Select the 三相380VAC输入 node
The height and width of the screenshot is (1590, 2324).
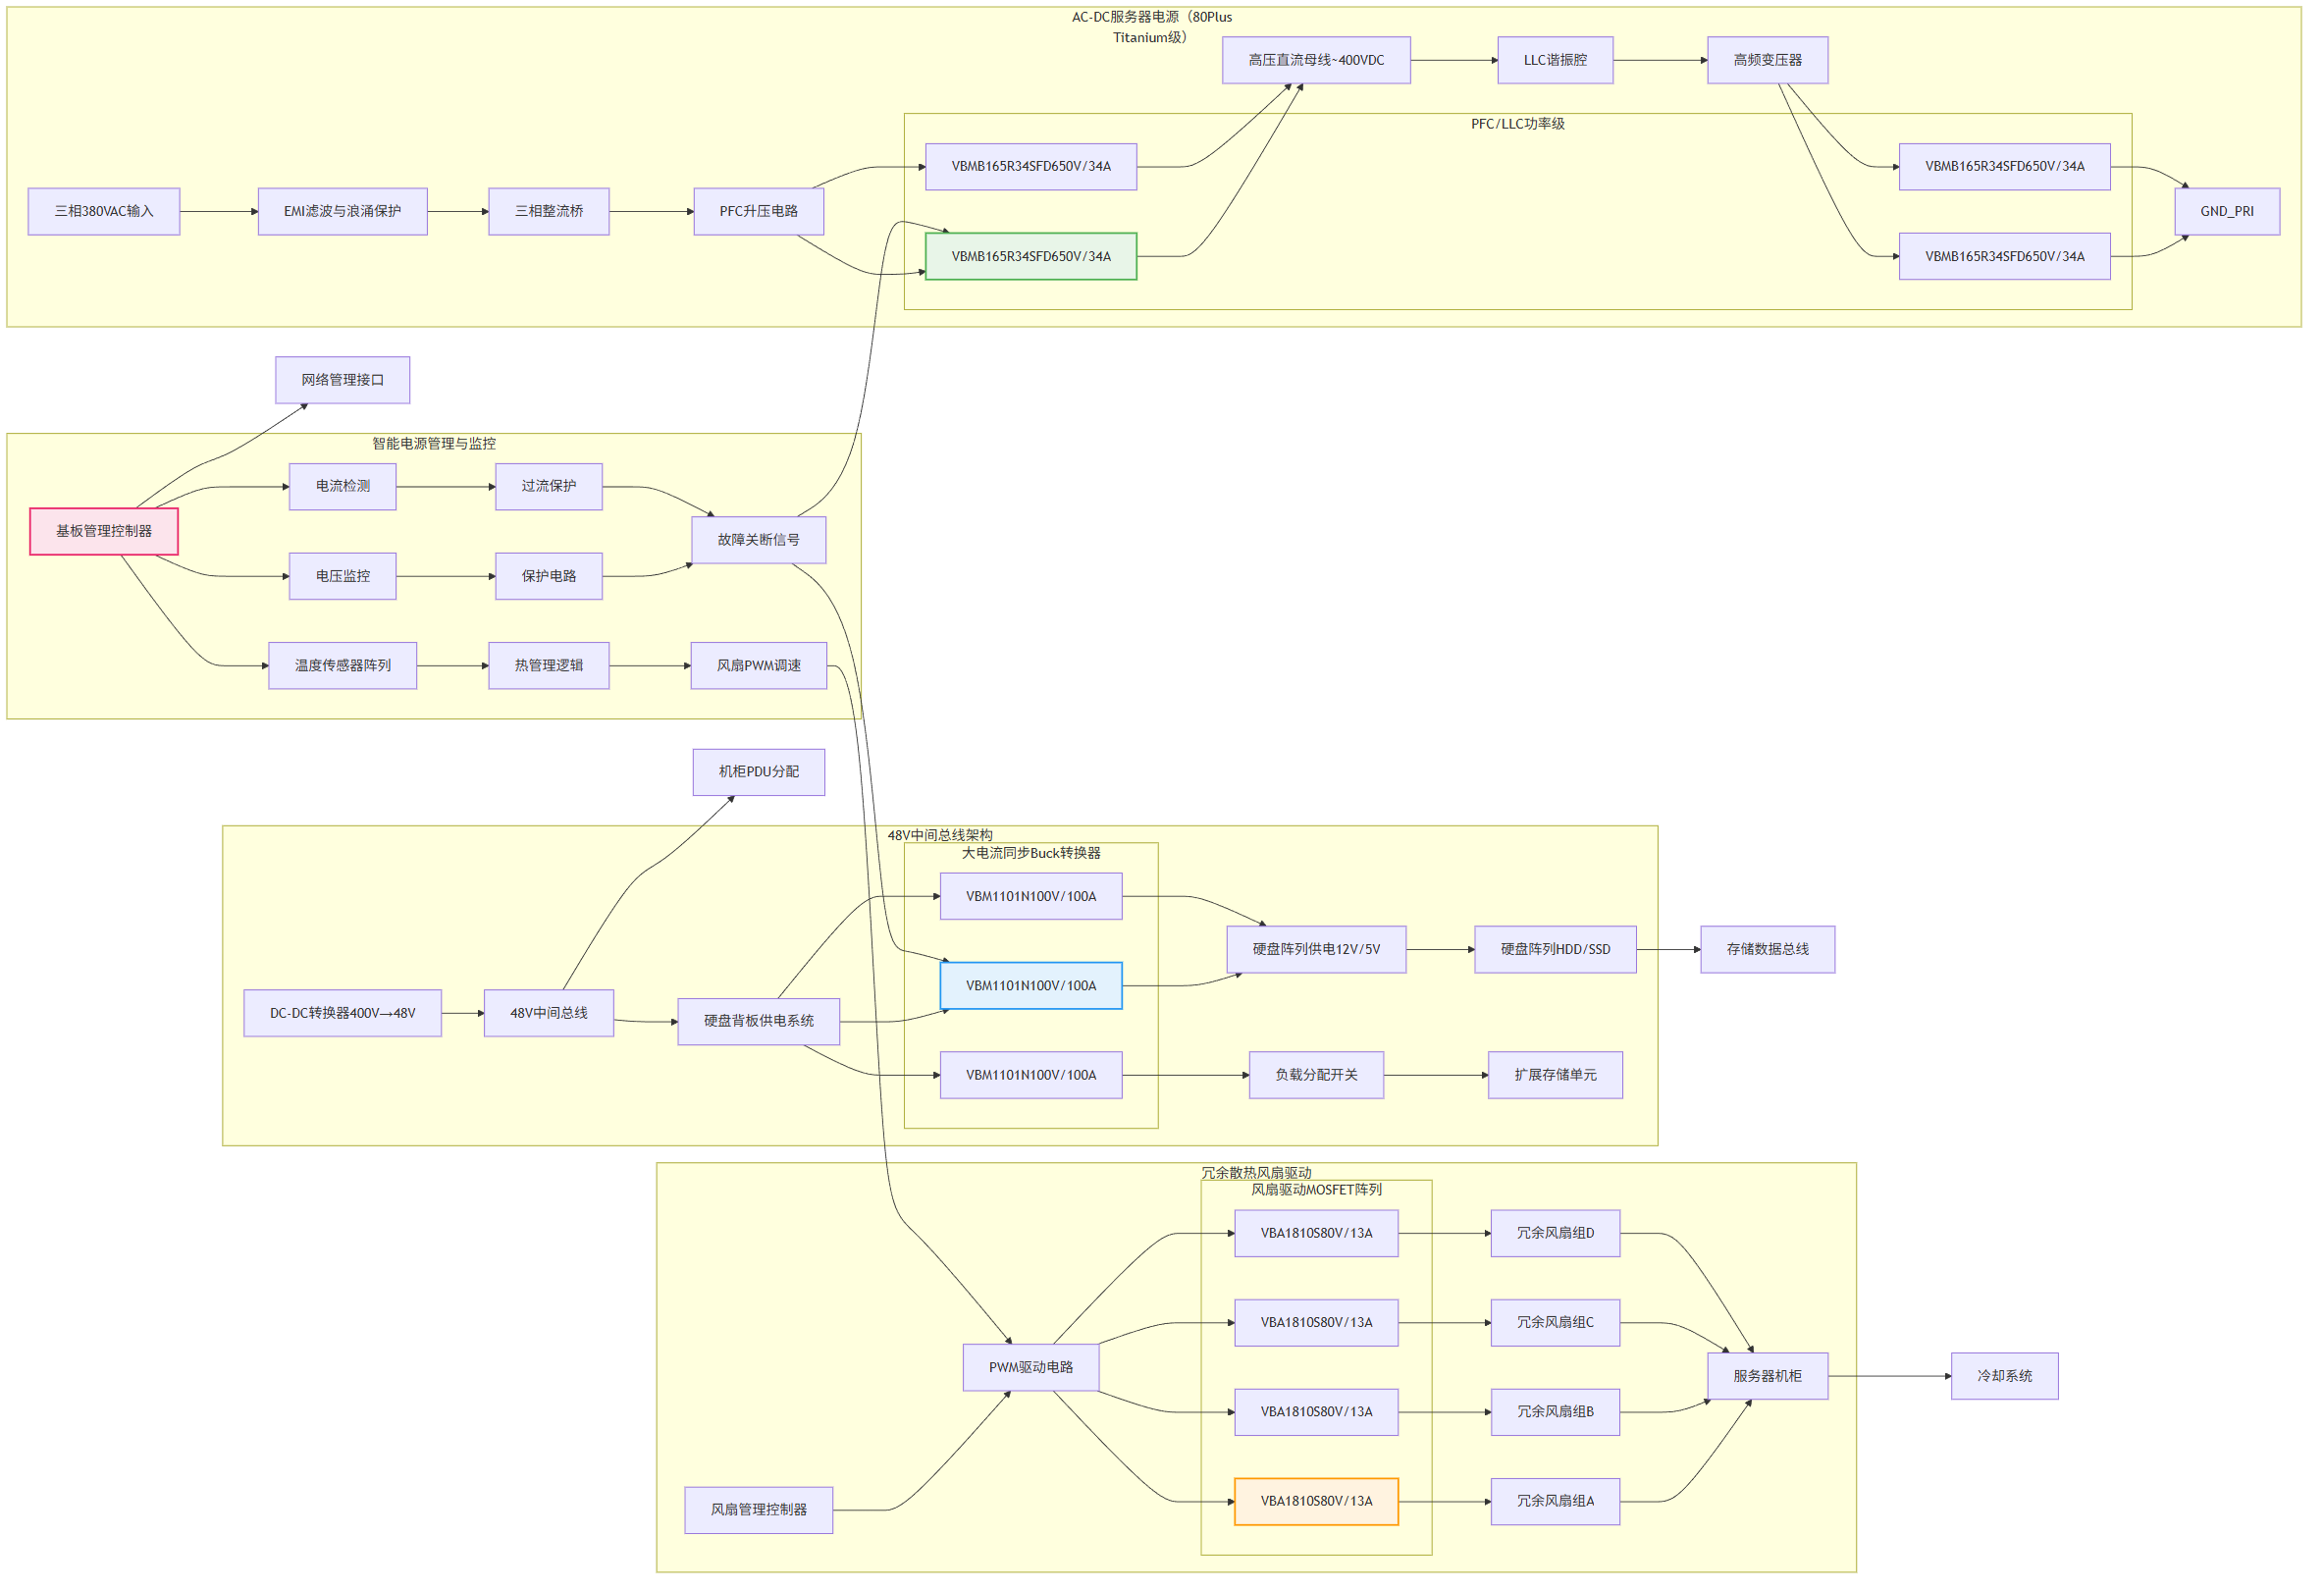click(104, 212)
